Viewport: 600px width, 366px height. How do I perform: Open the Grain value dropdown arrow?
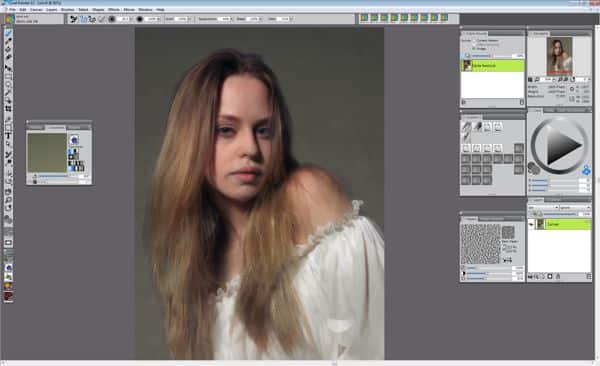point(190,19)
